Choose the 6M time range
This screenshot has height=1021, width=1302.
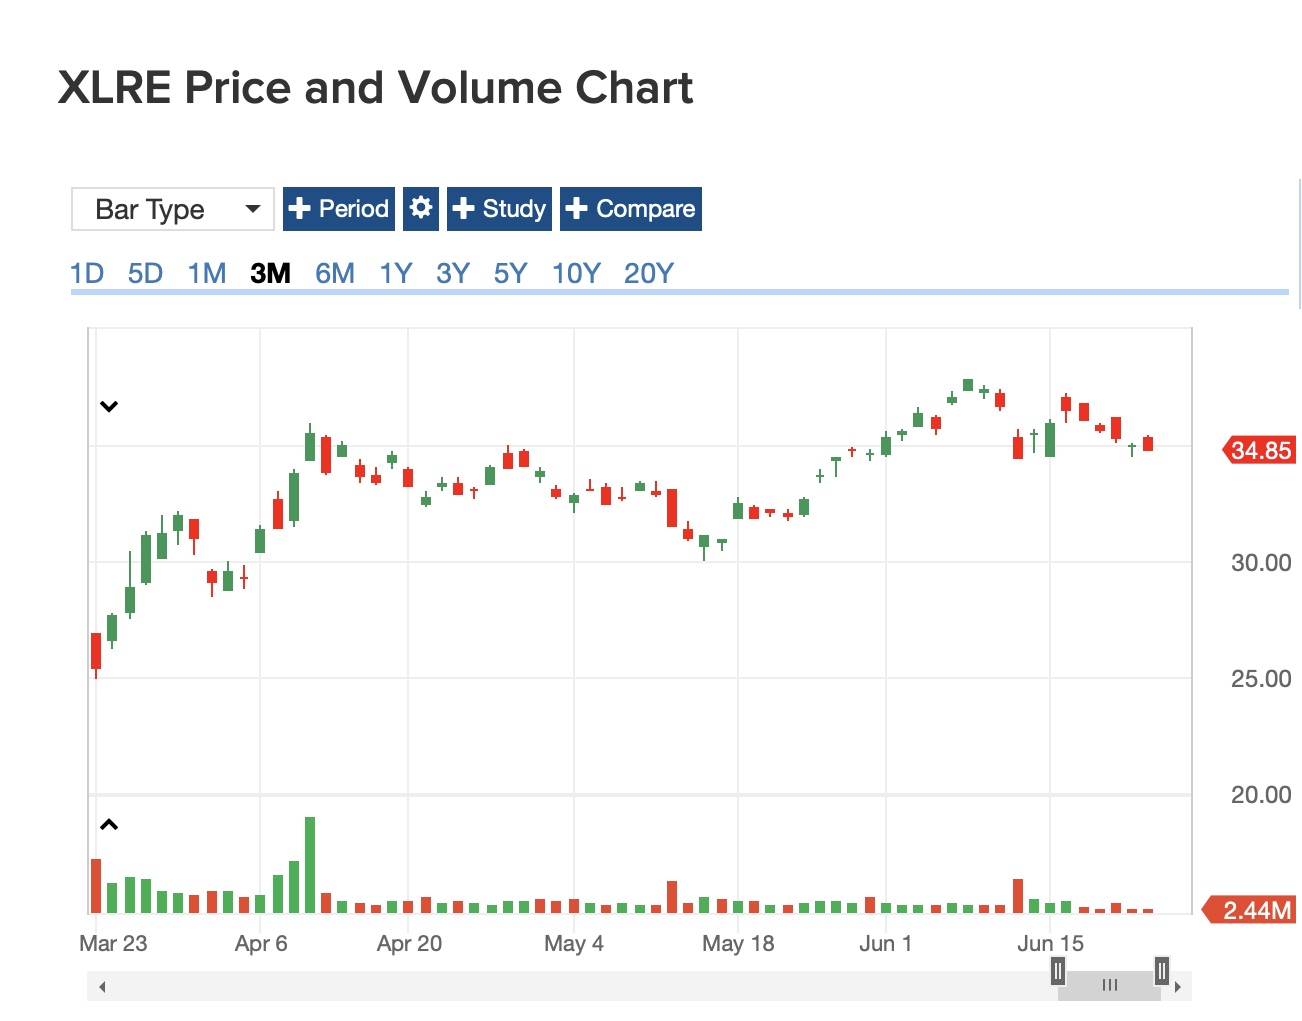[x=335, y=273]
